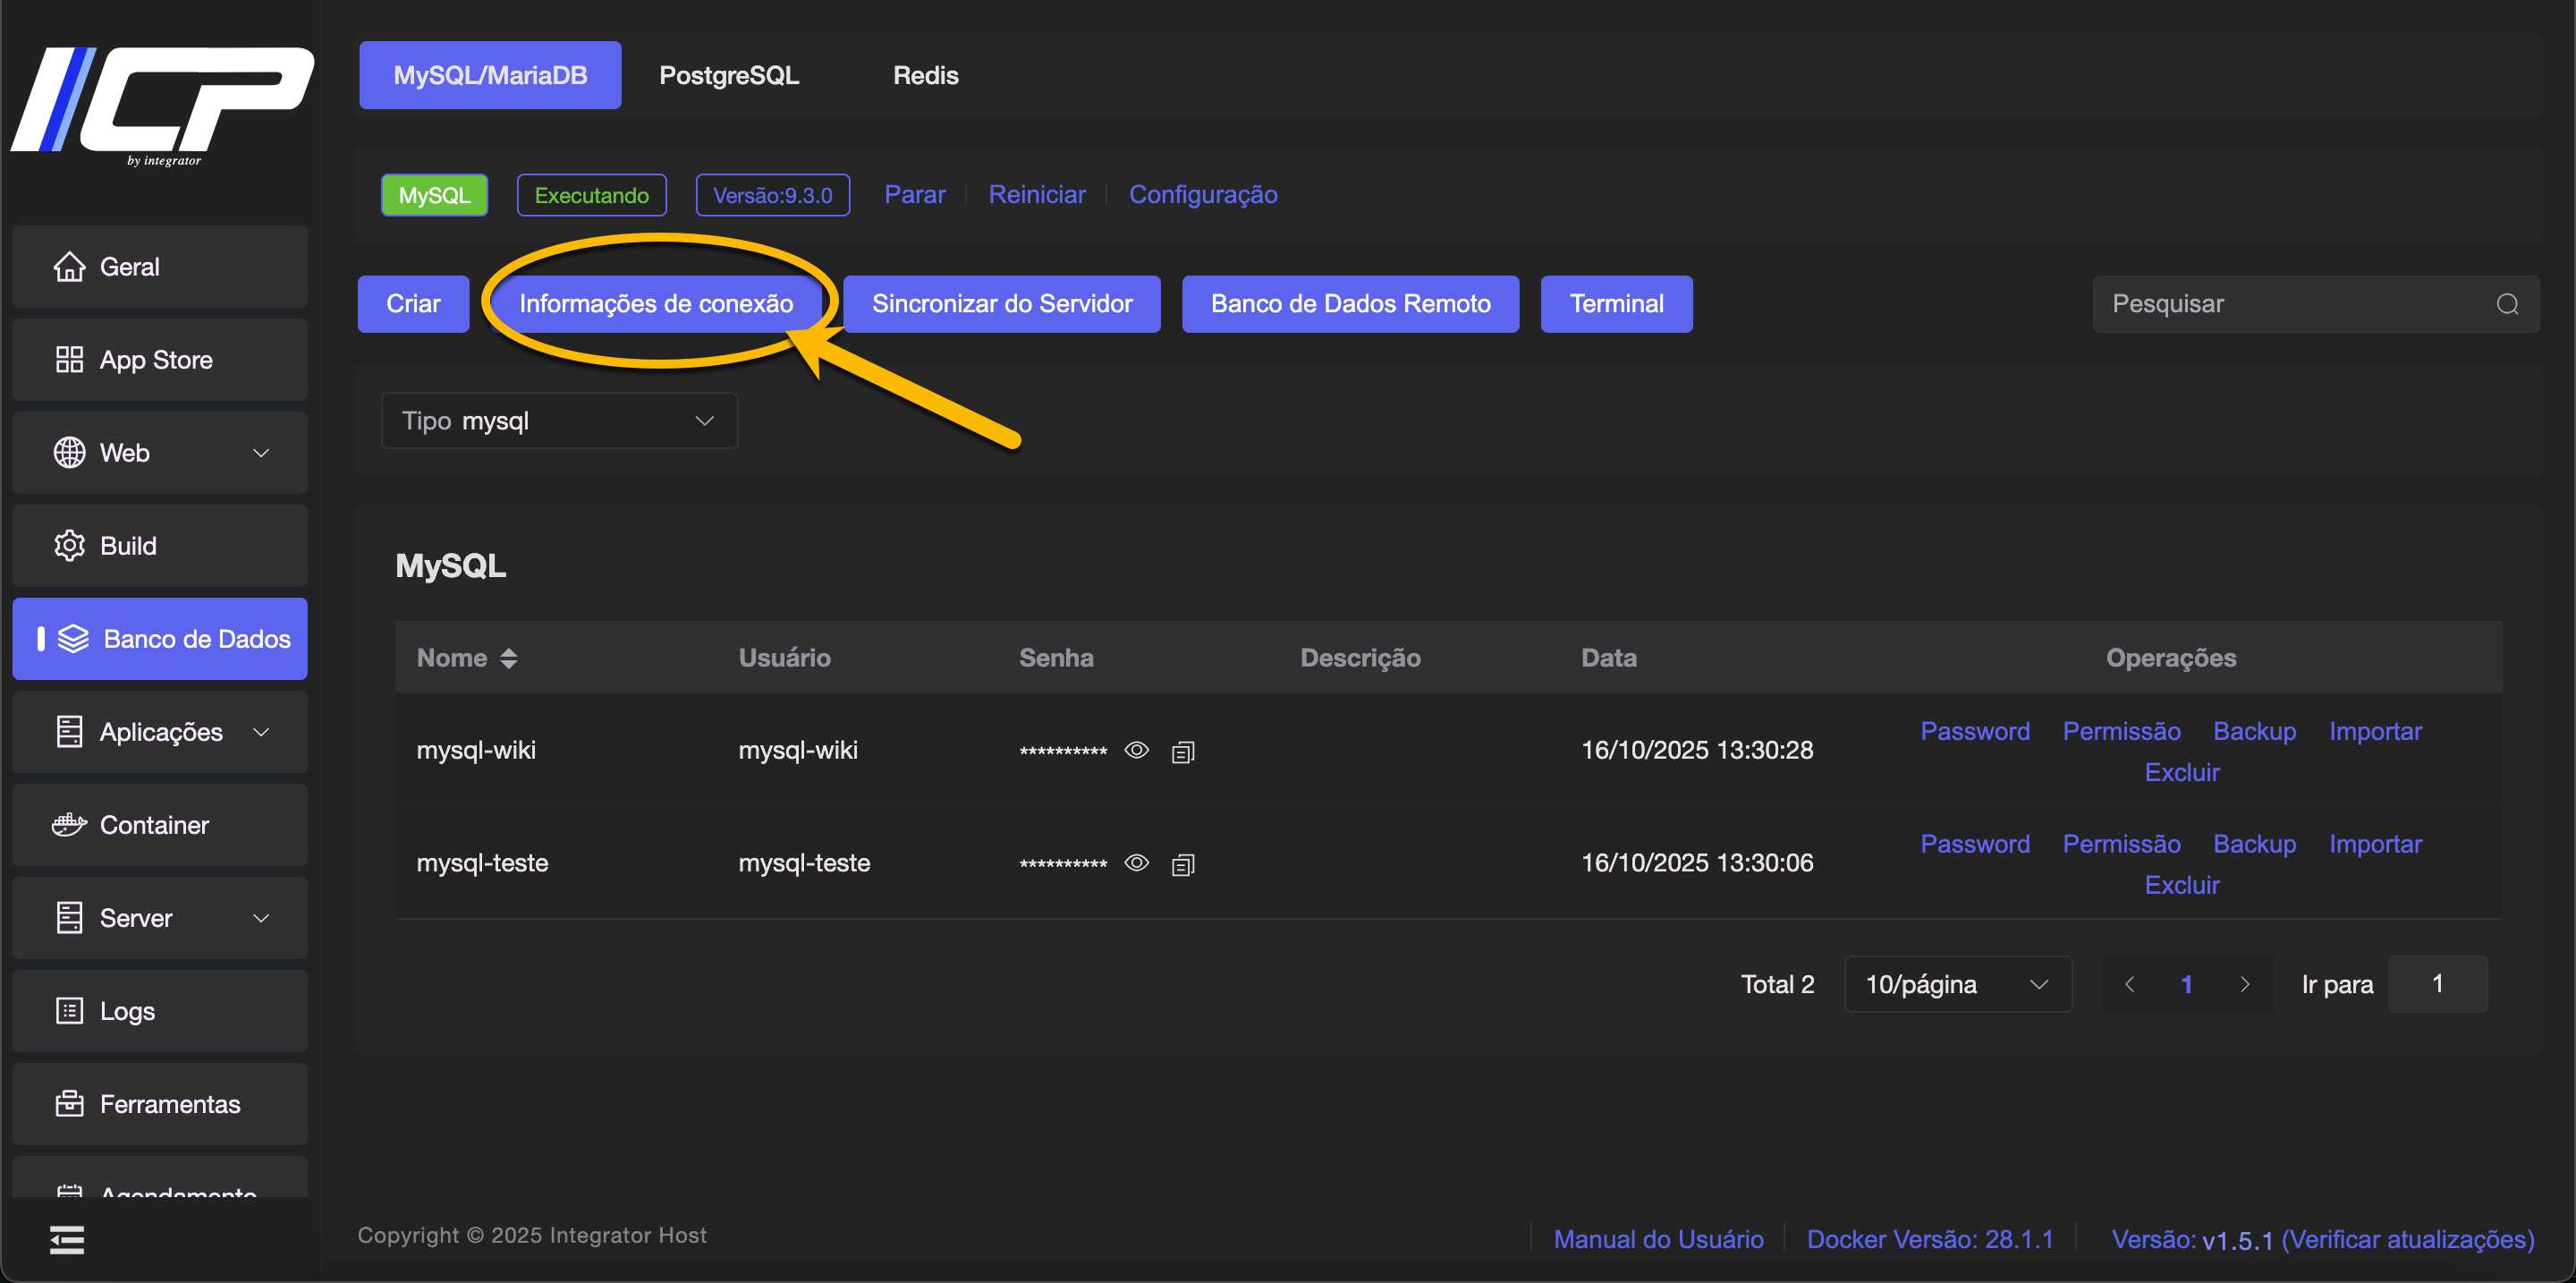The image size is (2576, 1283).
Task: Toggle sorting on the Nome column
Action: point(508,658)
